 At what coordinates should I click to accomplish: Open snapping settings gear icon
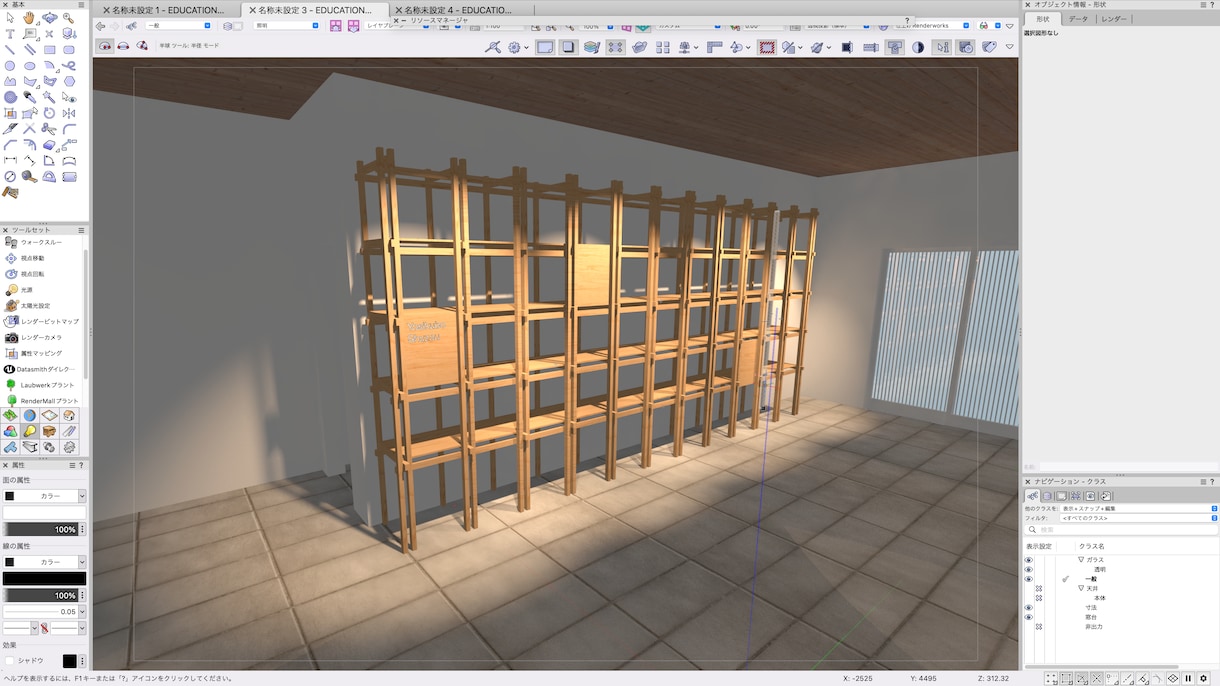point(1203,678)
